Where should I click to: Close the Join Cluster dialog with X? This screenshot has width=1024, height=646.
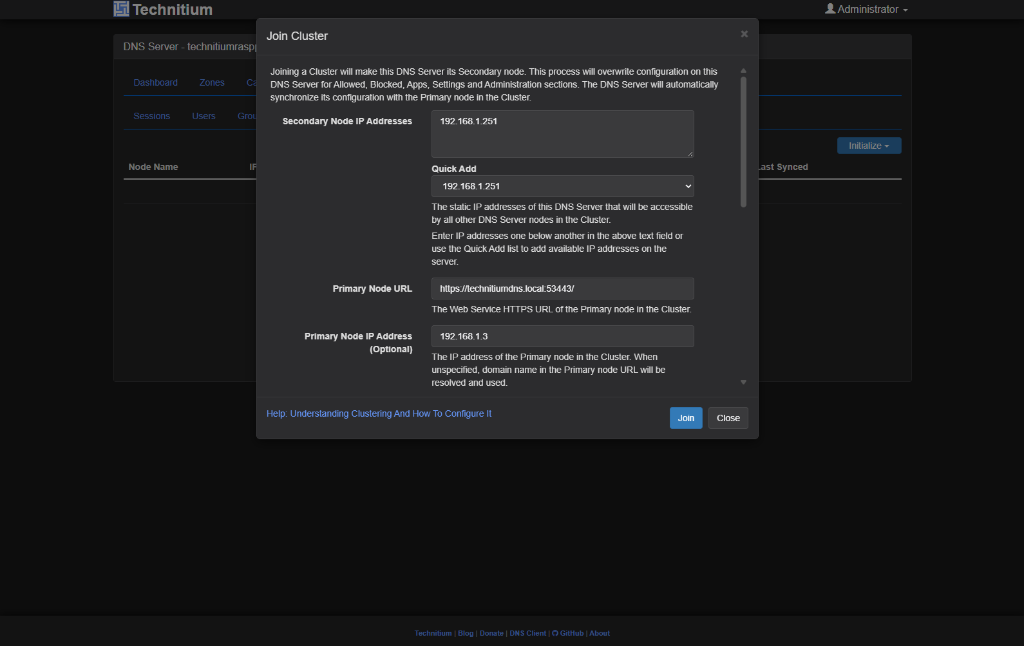tap(744, 34)
